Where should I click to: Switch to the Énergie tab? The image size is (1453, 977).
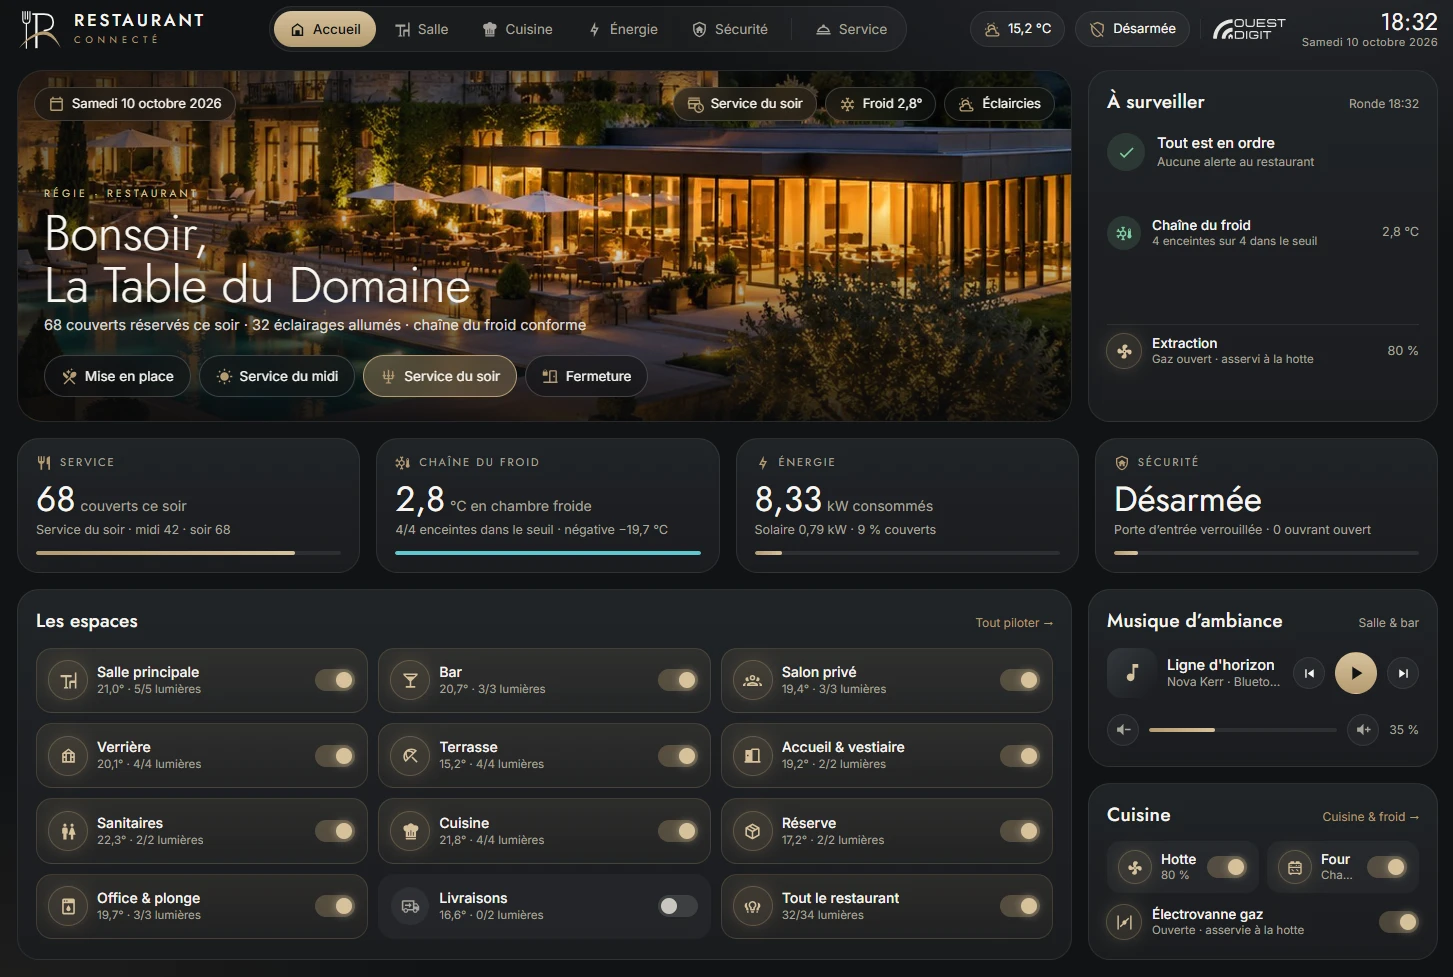pyautogui.click(x=623, y=29)
